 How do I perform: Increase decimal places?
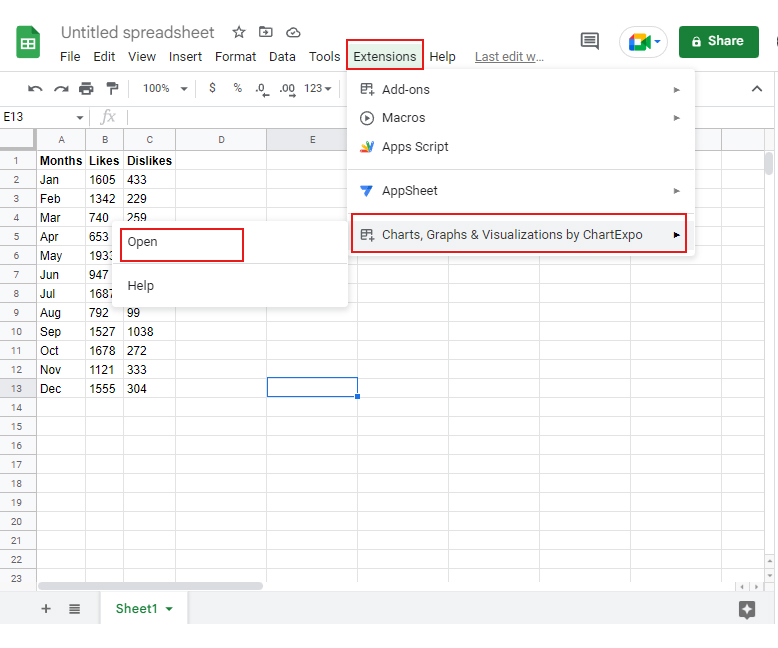pos(288,89)
